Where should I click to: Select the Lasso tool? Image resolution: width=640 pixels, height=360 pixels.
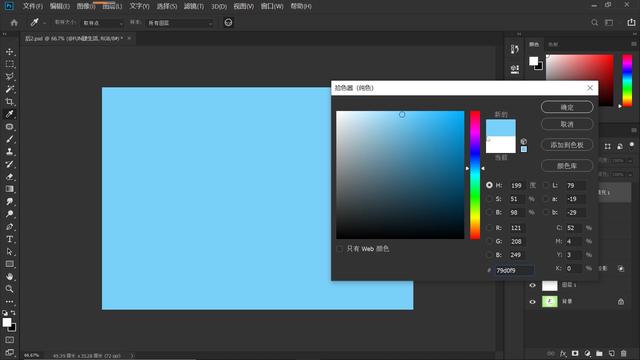pos(9,77)
